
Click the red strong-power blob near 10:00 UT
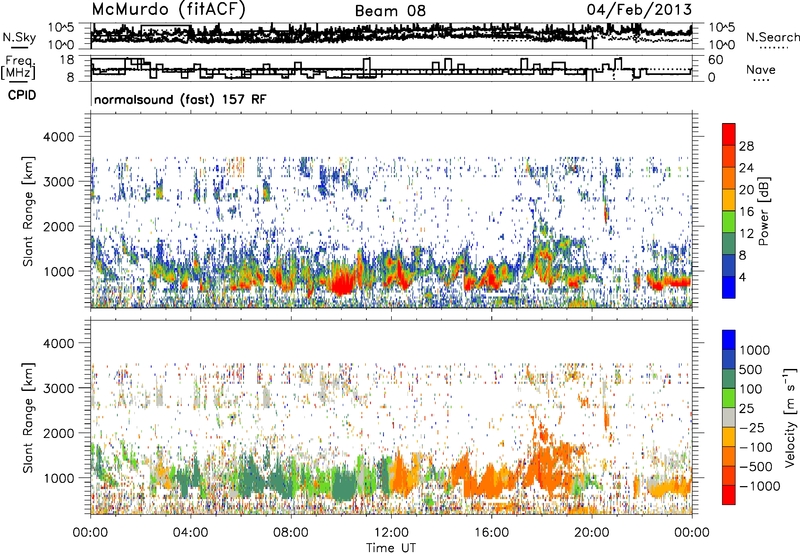tap(341, 282)
